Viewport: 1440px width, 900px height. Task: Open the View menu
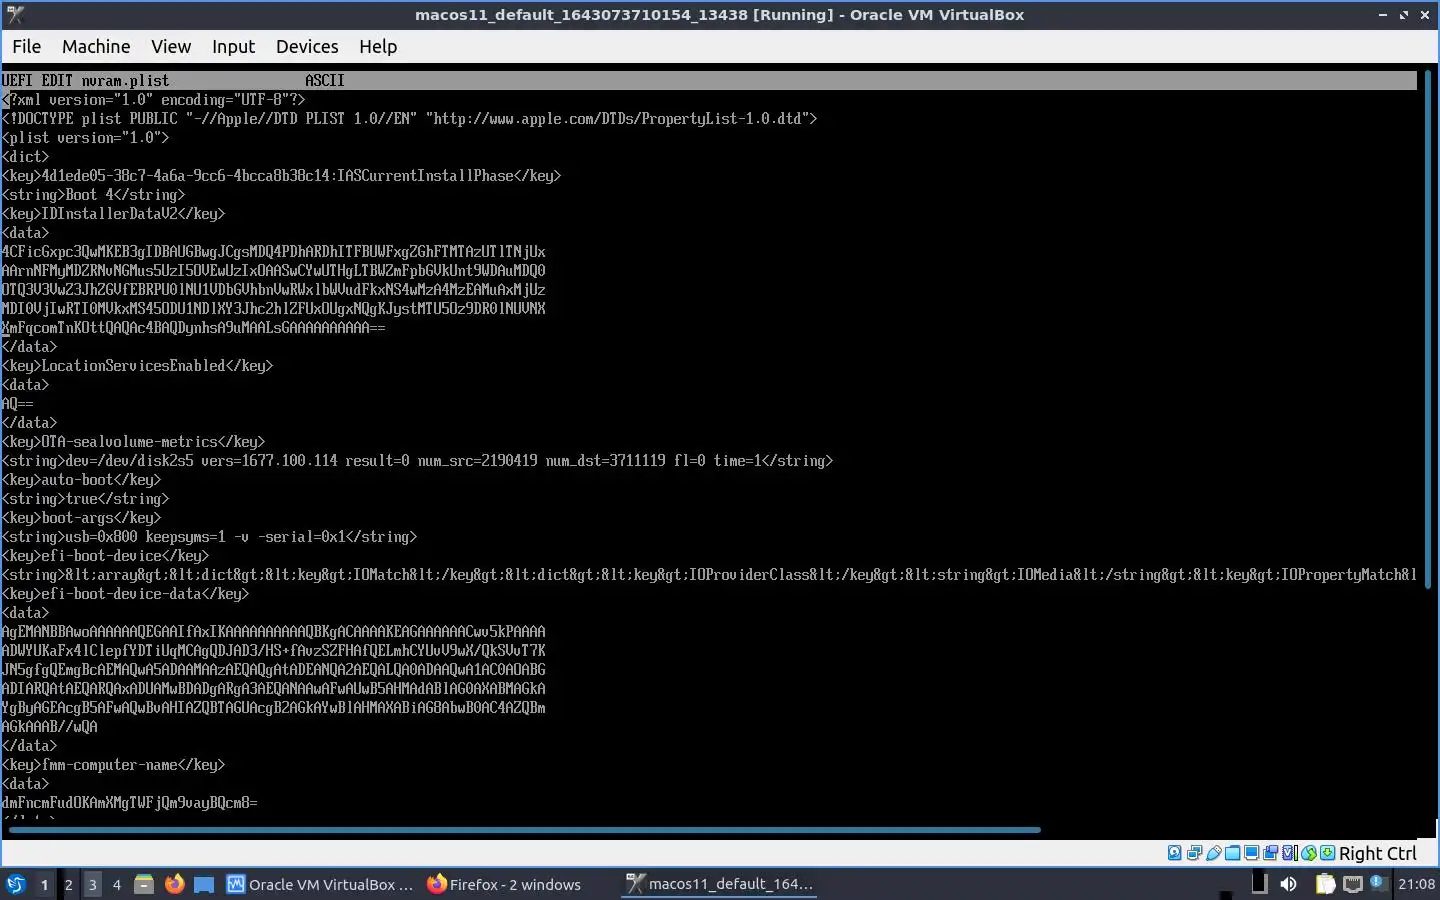[x=171, y=46]
